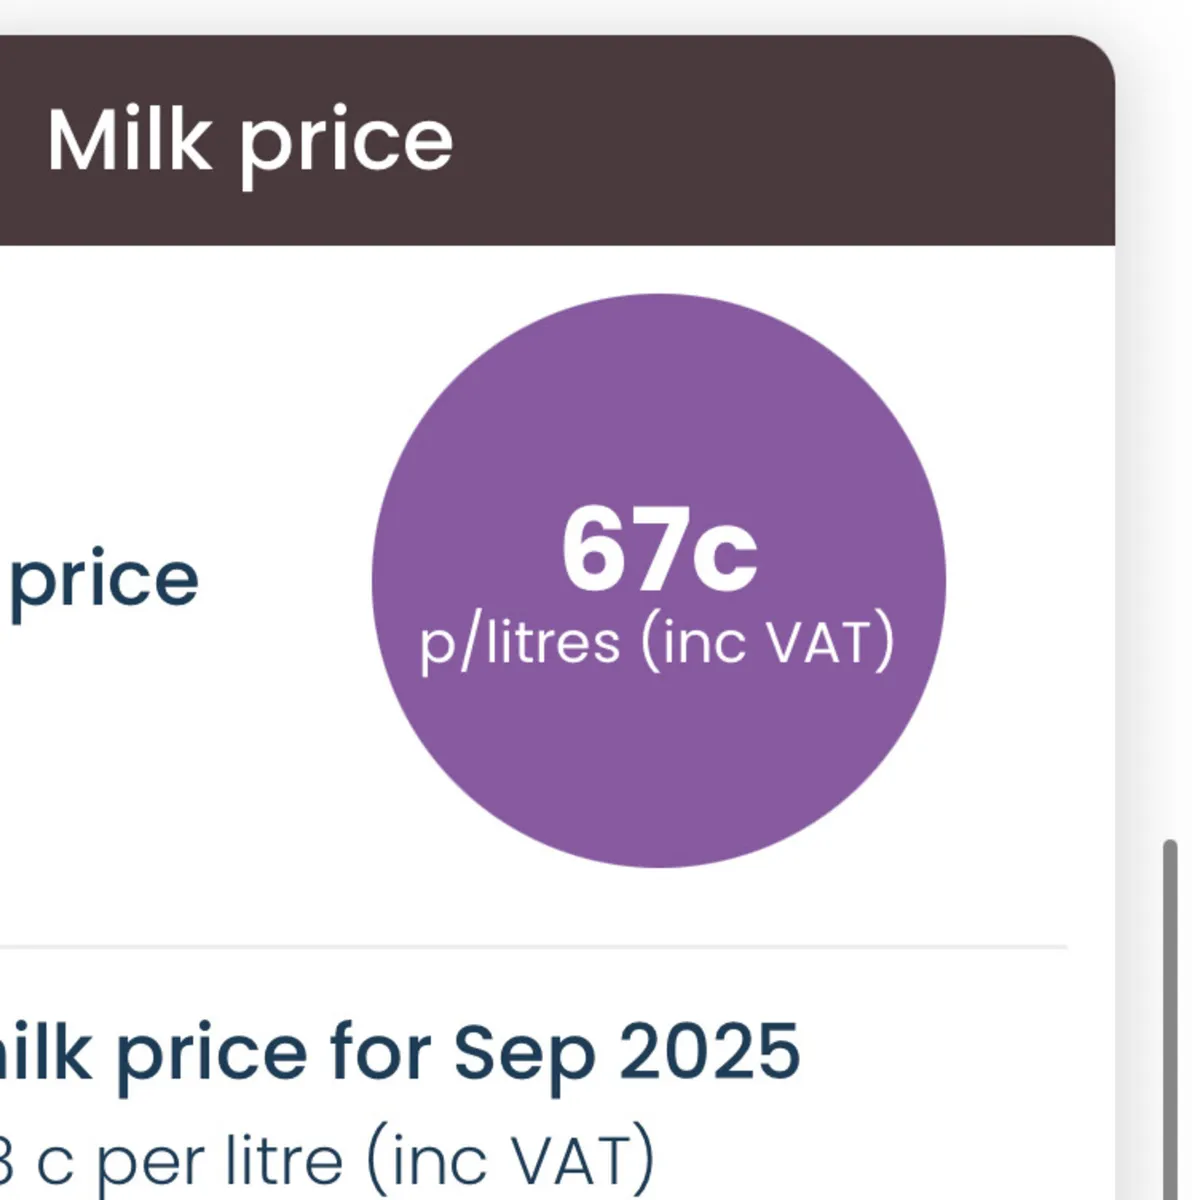Click the "c per litre" text line
Viewport: 1192px width, 1200px height.
[x=190, y=1160]
